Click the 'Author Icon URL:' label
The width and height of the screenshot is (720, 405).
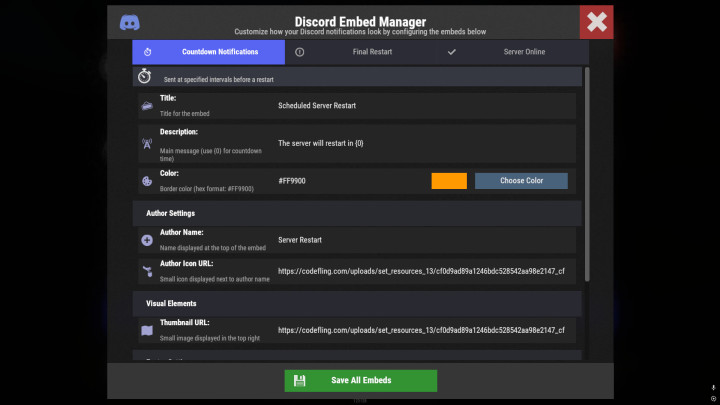click(186, 264)
